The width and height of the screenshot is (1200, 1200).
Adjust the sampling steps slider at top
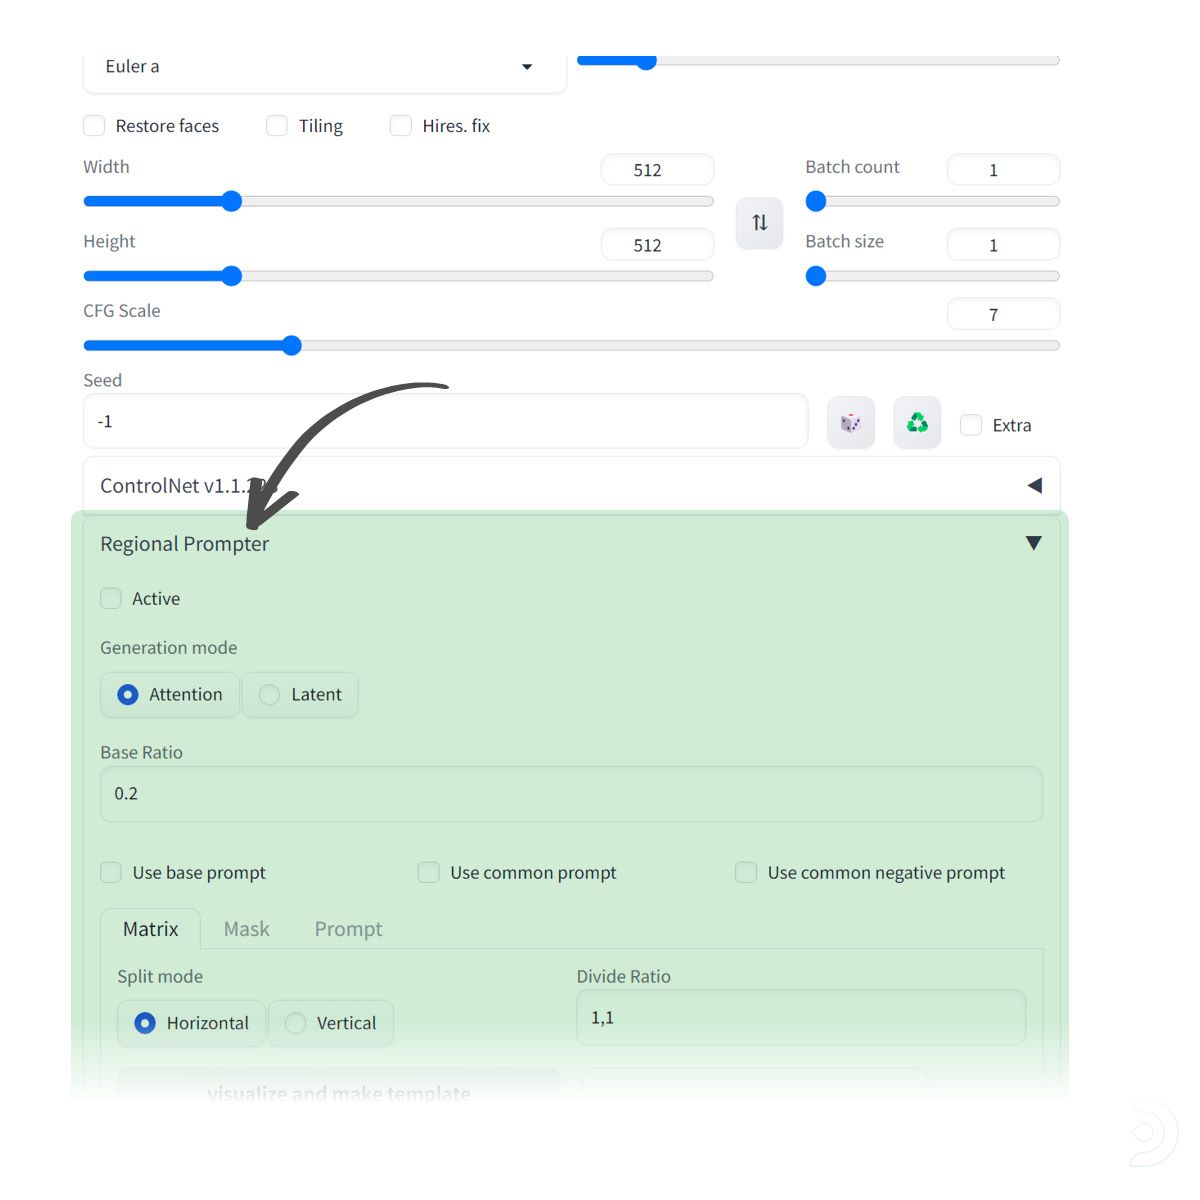coord(646,61)
